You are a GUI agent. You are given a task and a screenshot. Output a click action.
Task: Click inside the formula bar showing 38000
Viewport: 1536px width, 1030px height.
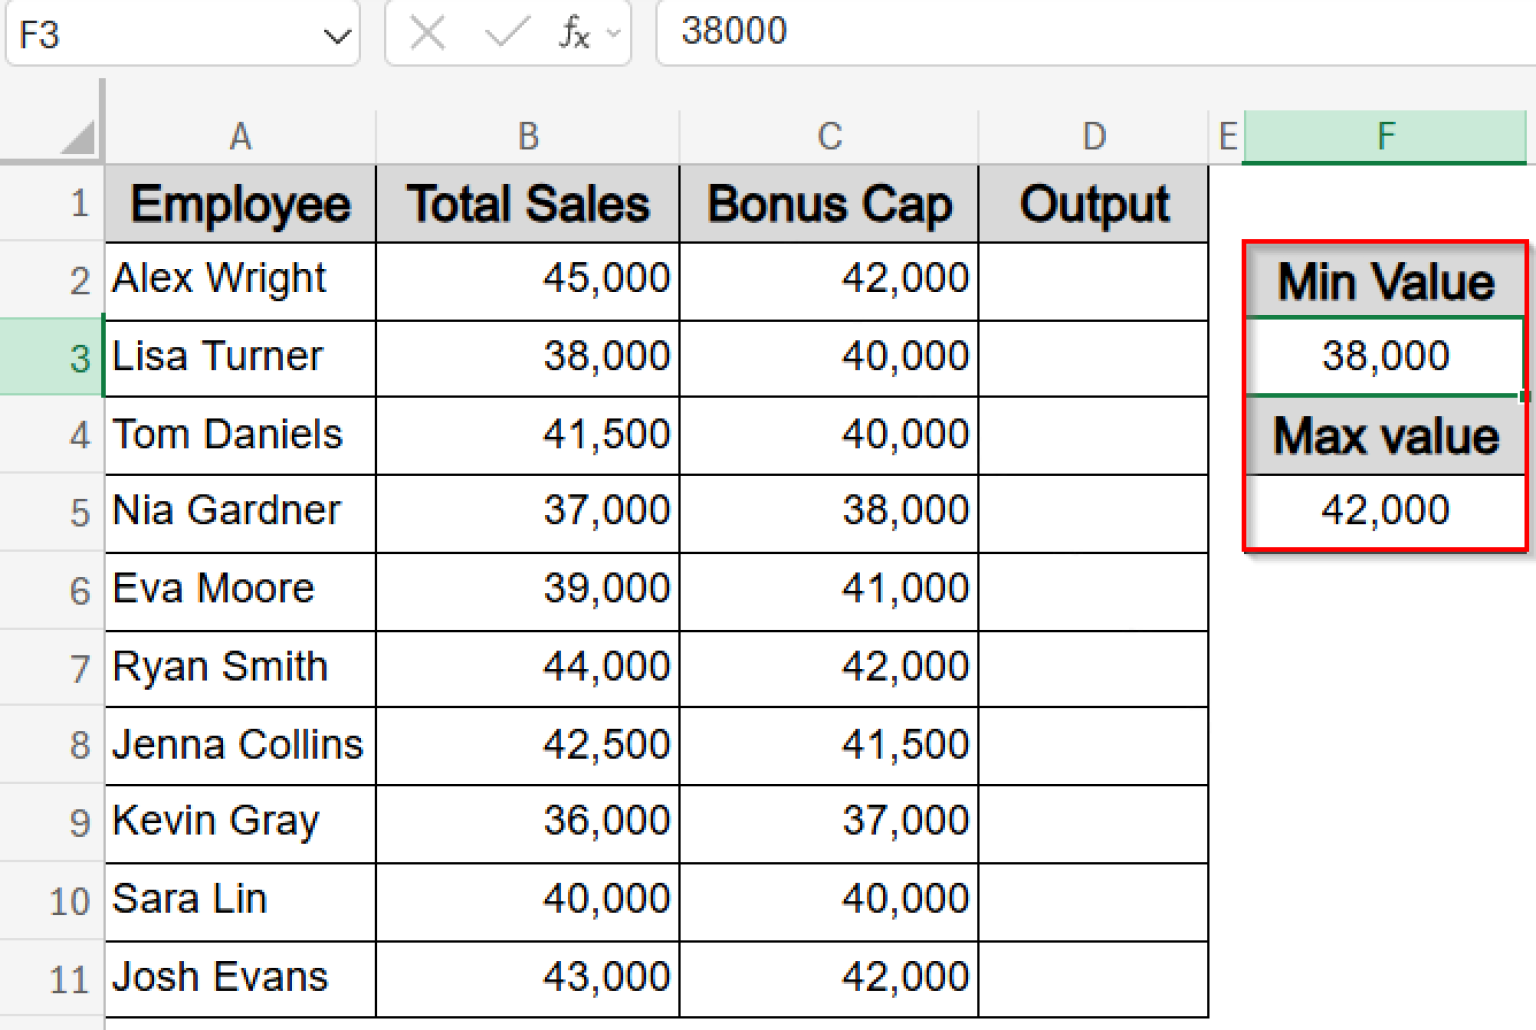pos(900,31)
